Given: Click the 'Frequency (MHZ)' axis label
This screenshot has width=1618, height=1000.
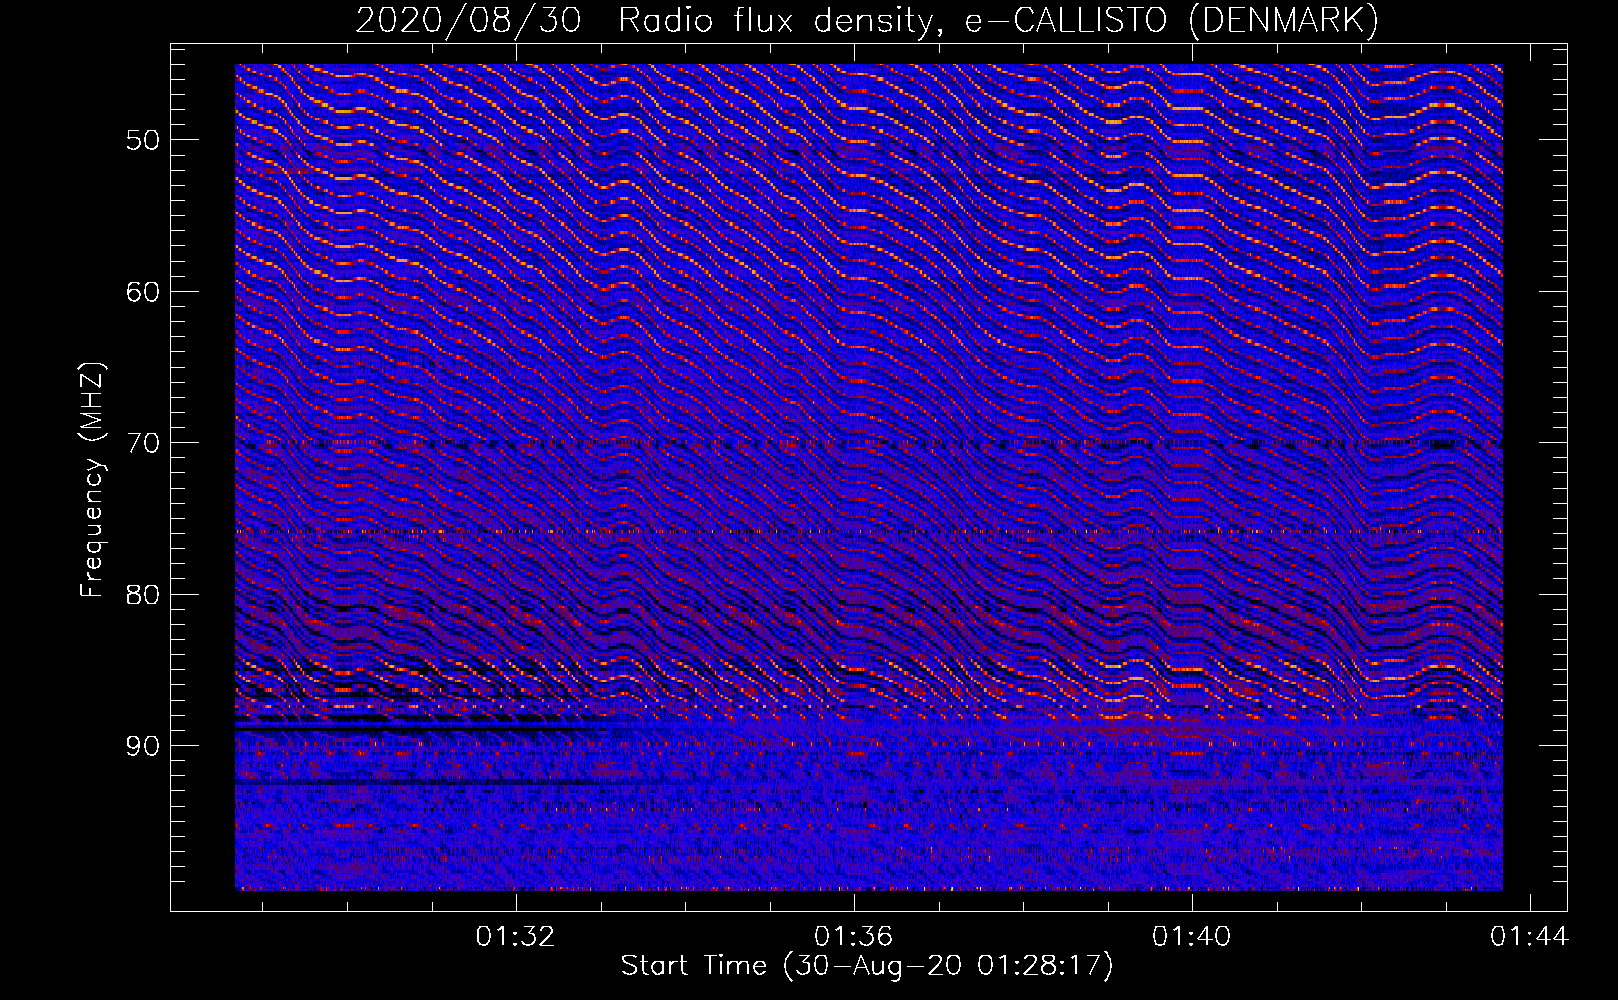Looking at the screenshot, I should (92, 480).
